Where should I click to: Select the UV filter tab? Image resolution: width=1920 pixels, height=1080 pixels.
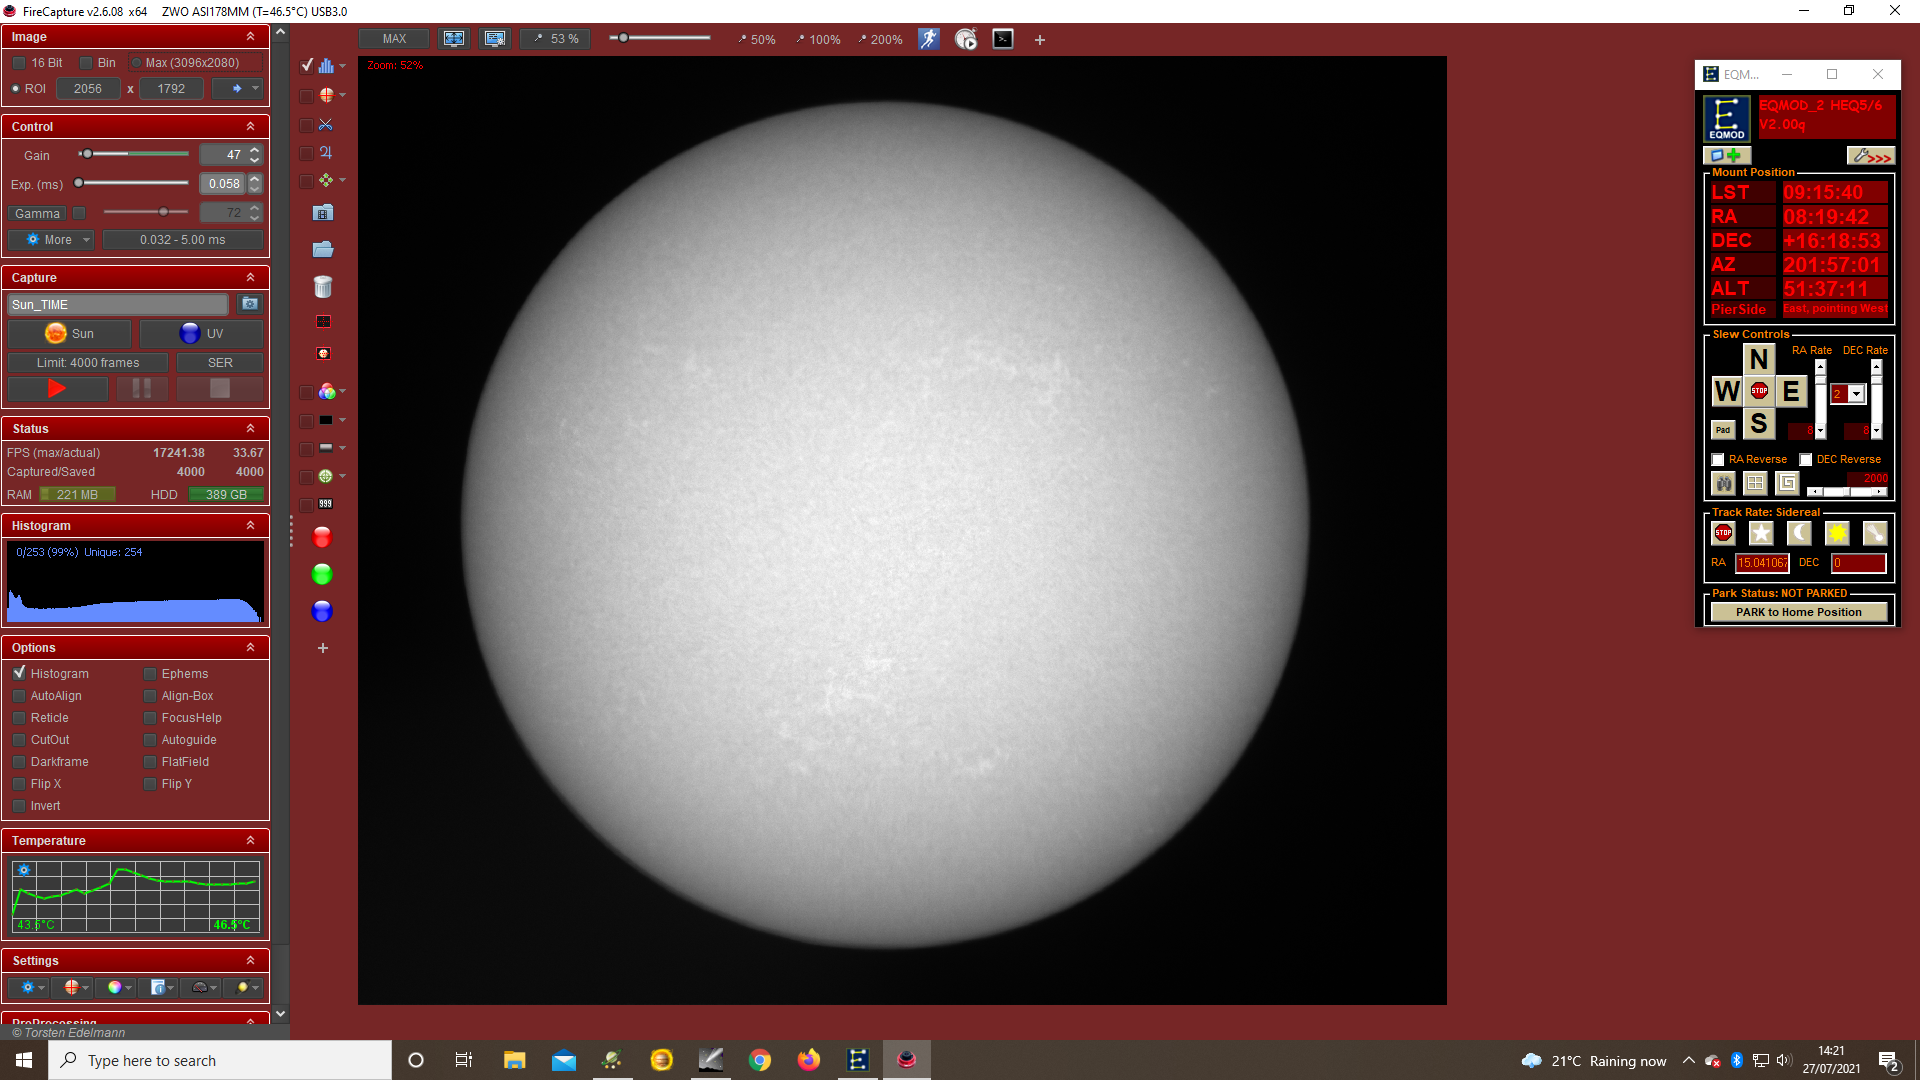[201, 334]
